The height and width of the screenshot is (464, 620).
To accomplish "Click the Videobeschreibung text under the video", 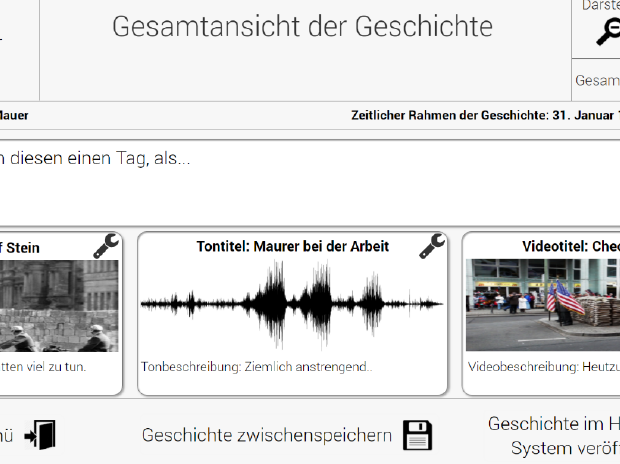I will (544, 366).
